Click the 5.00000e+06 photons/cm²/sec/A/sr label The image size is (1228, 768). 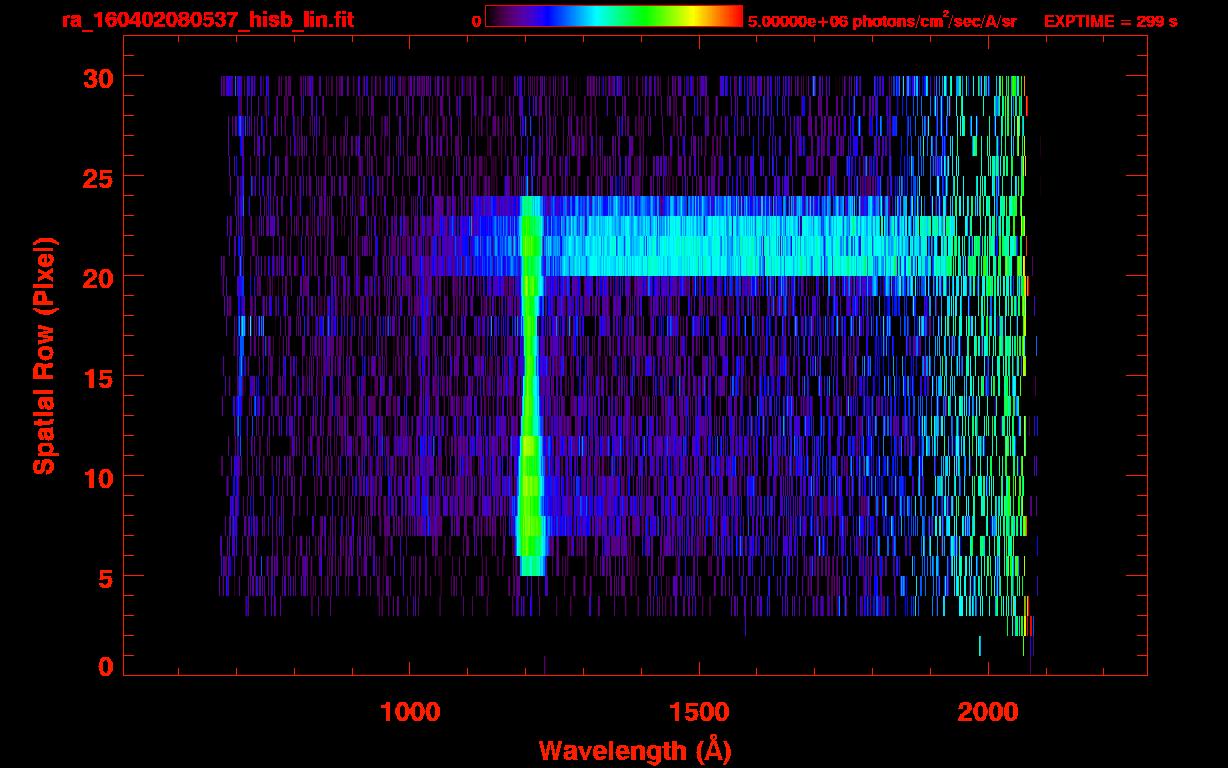[x=882, y=20]
